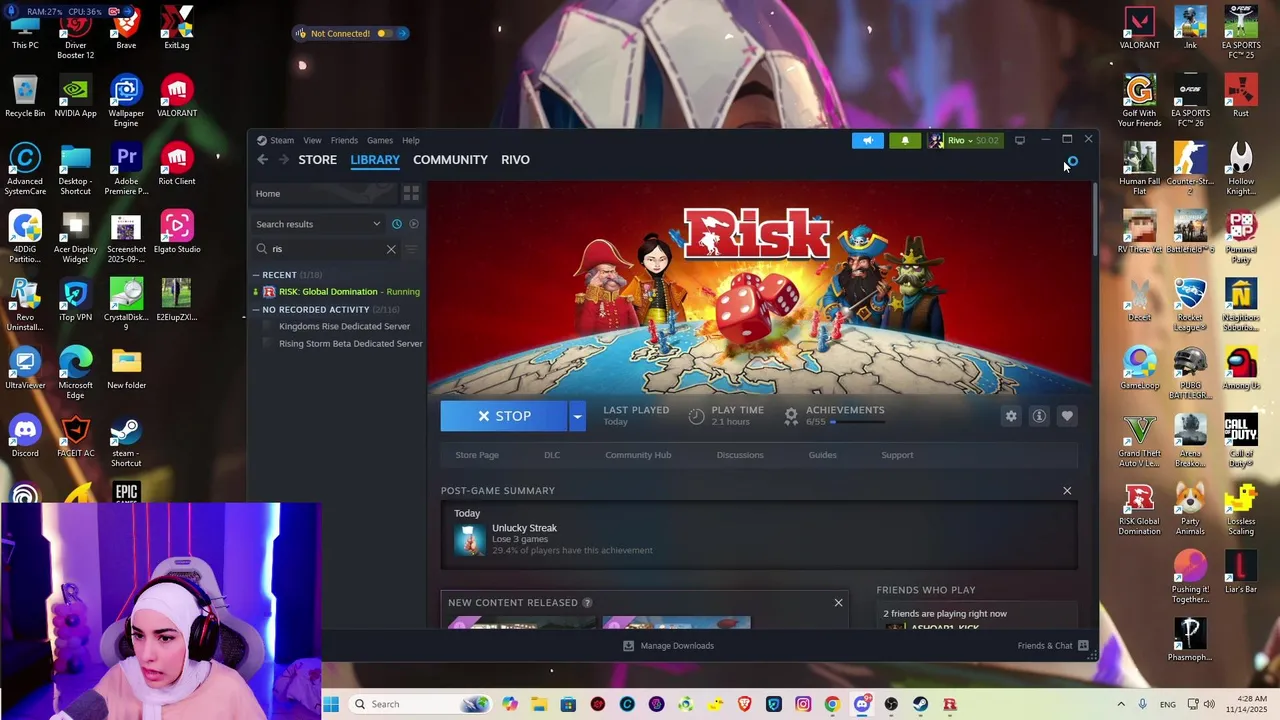Screen dimensions: 1280x720
Task: Go forward with Steam's forward arrow
Action: tap(284, 160)
